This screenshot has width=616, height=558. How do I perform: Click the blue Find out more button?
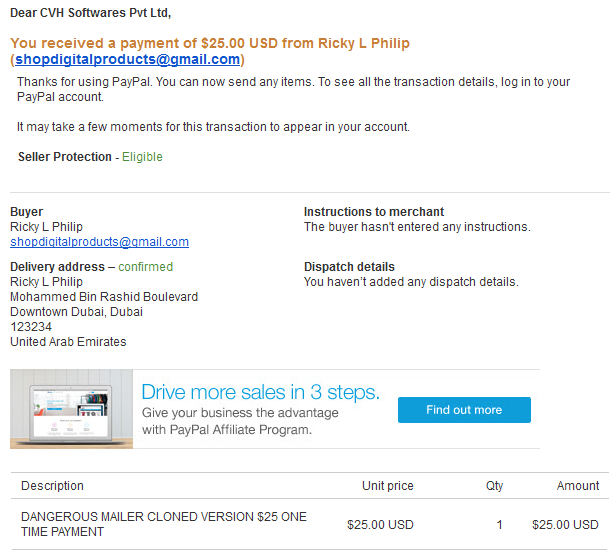tap(464, 410)
